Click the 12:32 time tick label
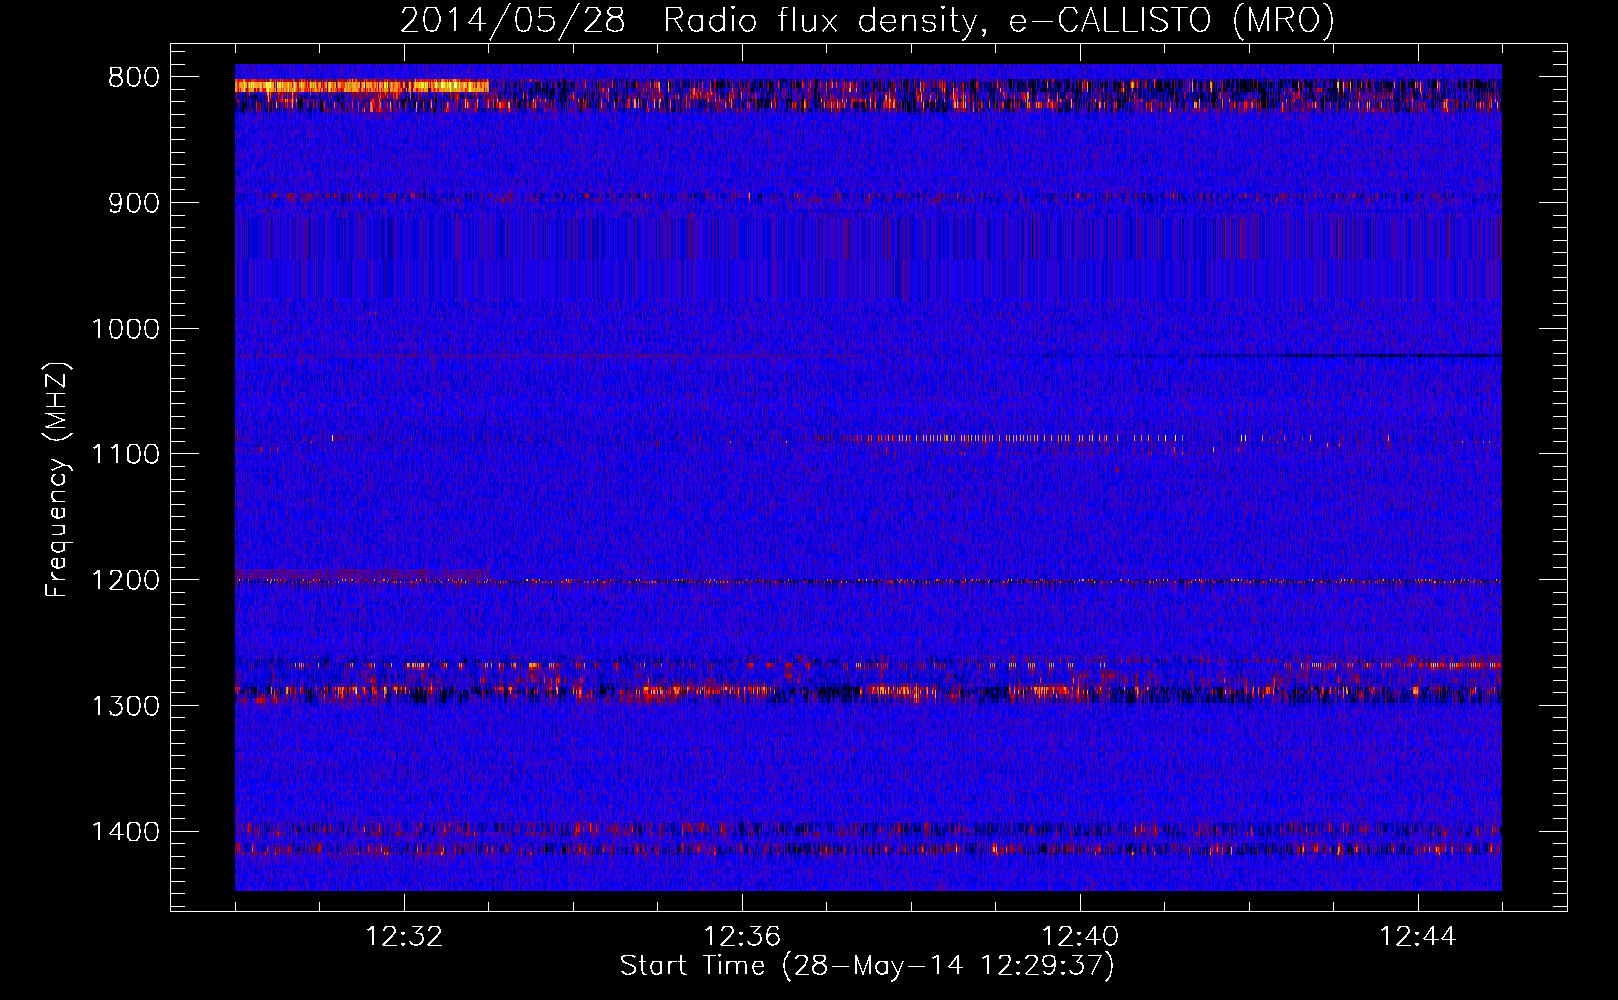This screenshot has width=1618, height=1000. (404, 937)
